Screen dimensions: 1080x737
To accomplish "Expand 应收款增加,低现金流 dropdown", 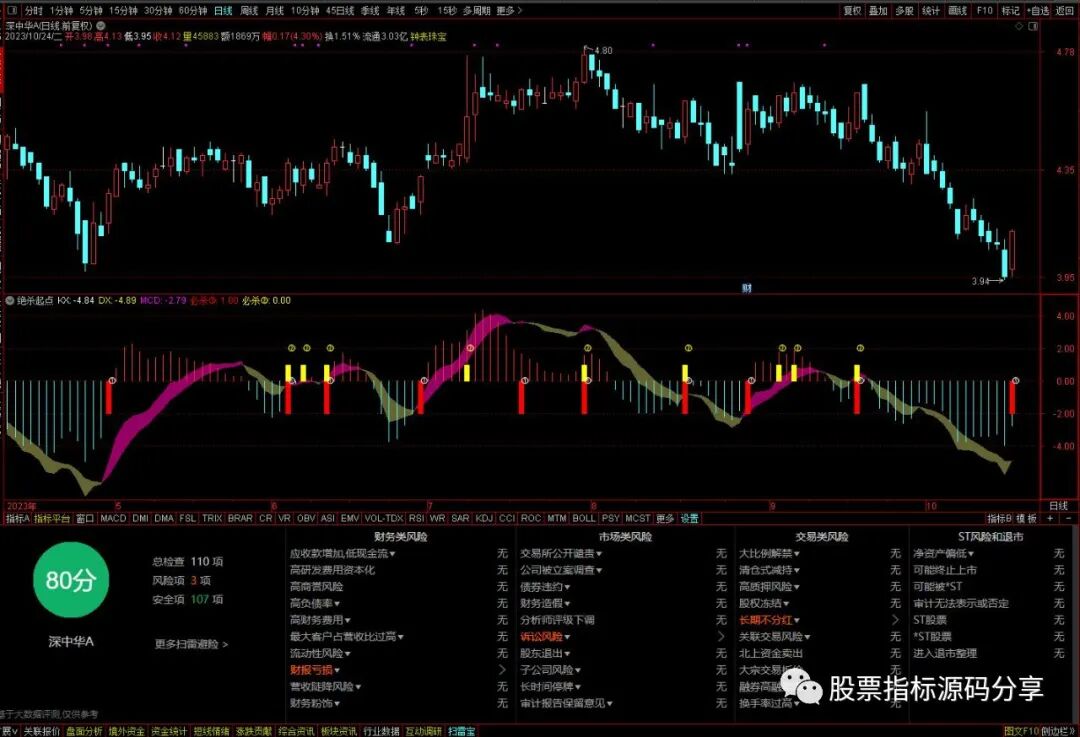I will [342, 553].
